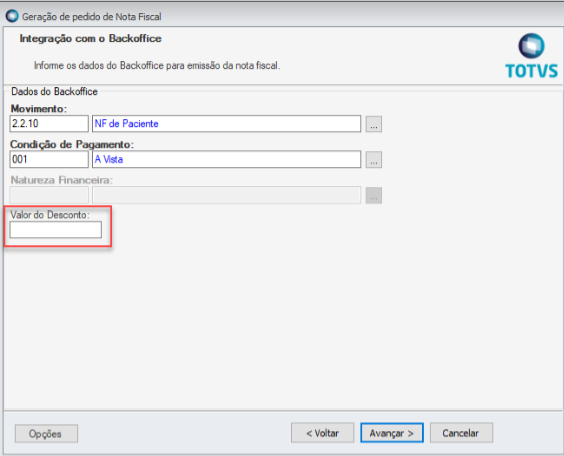Open the Movimento lookup ellipsis button
Image resolution: width=564 pixels, height=456 pixels.
374,124
